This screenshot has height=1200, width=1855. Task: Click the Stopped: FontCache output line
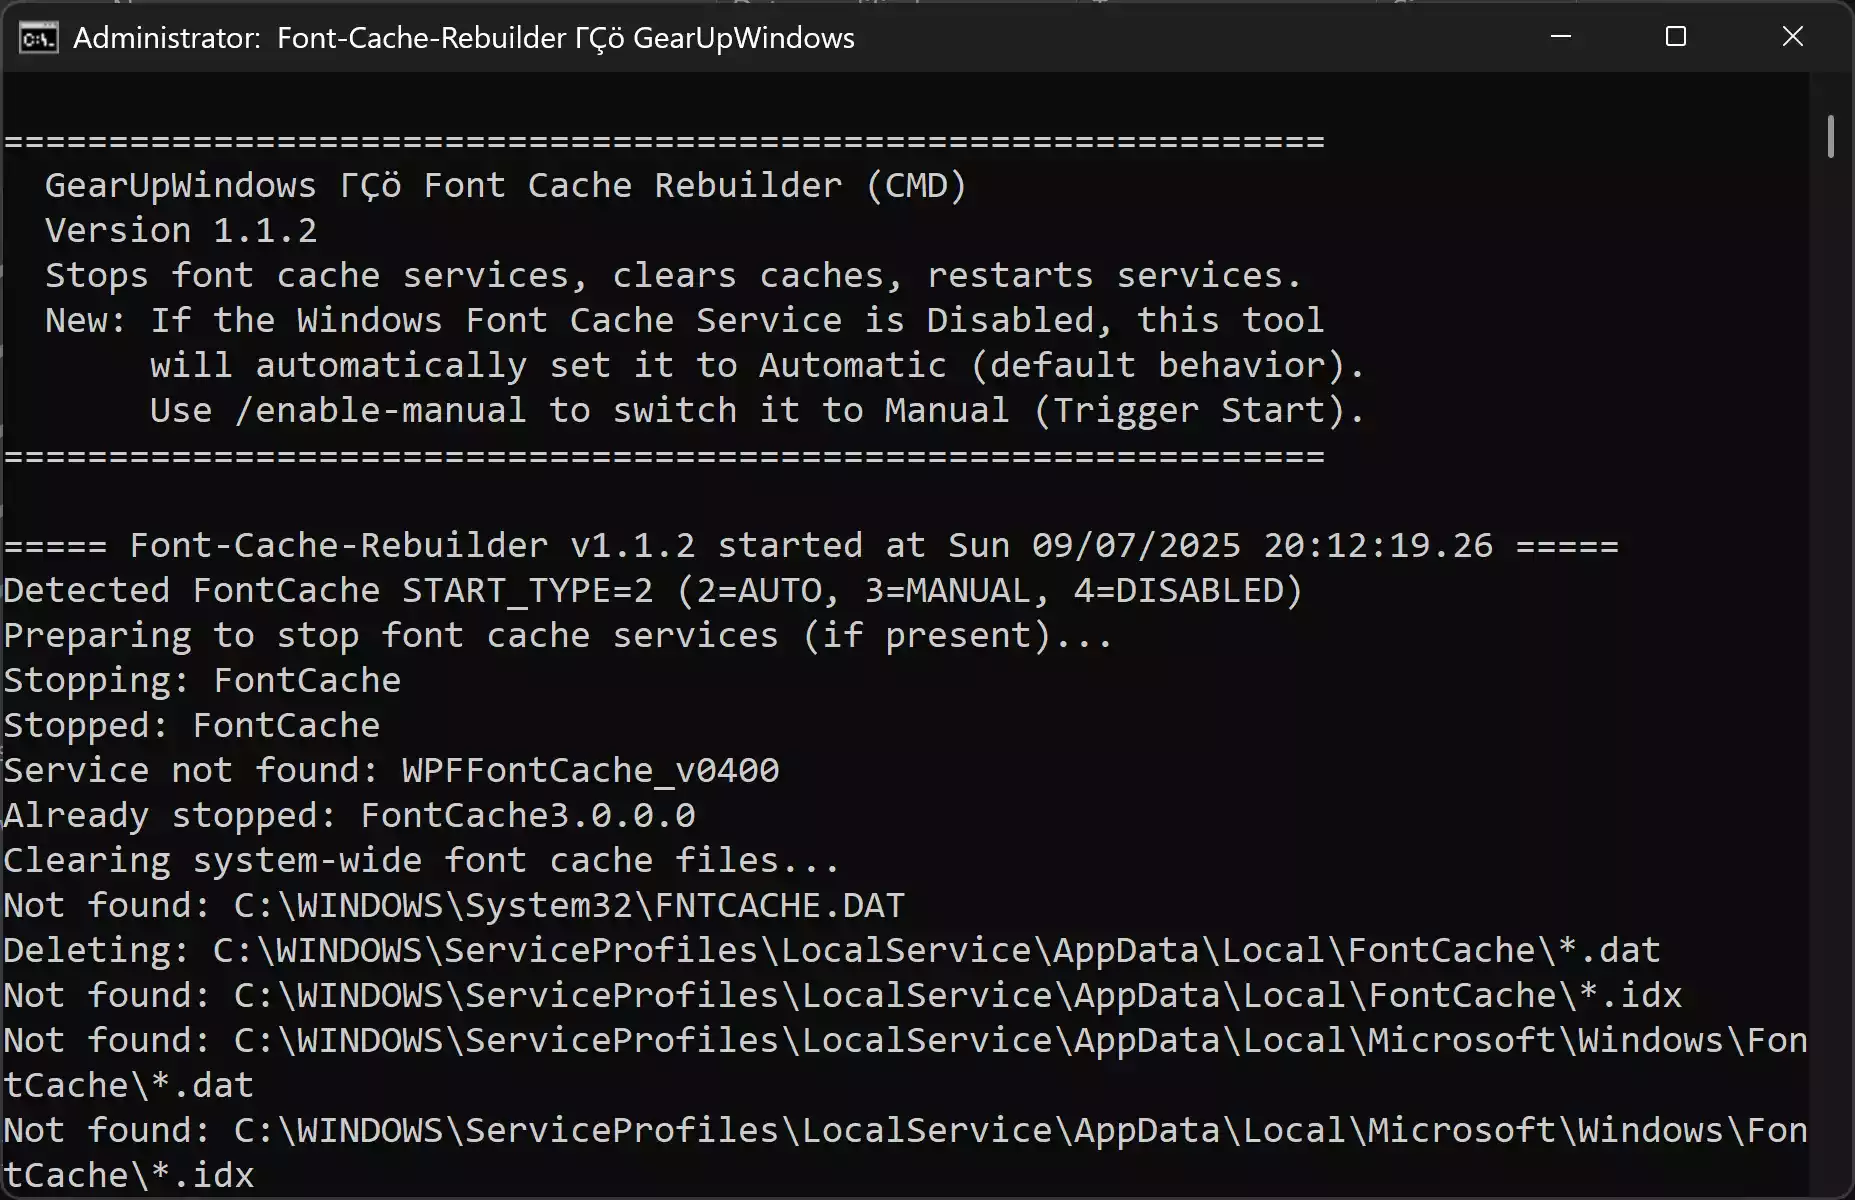190,724
